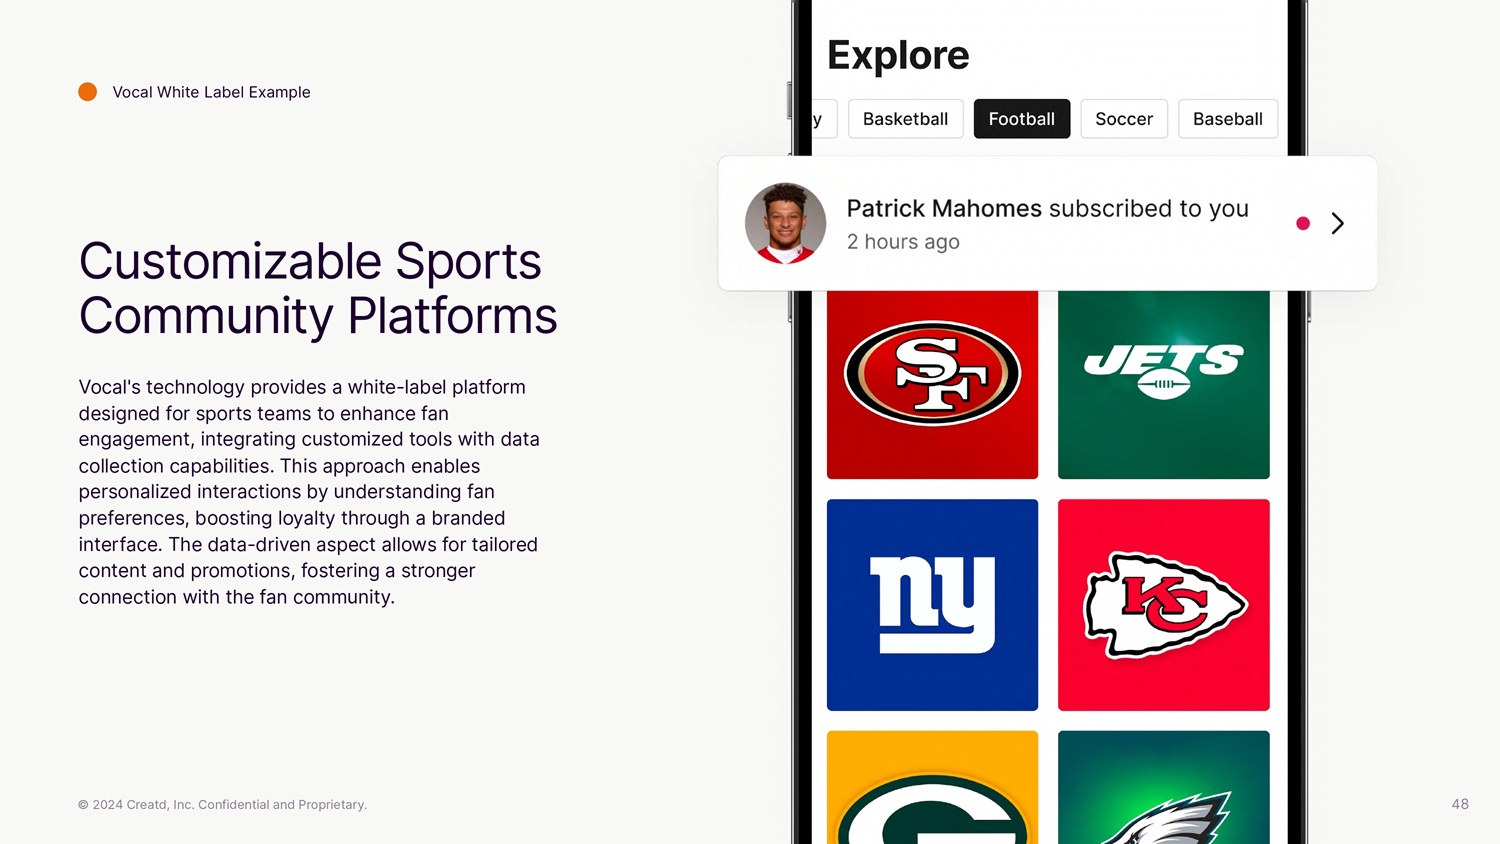Click the profile photo in the notification
This screenshot has width=1500, height=844.
785,223
